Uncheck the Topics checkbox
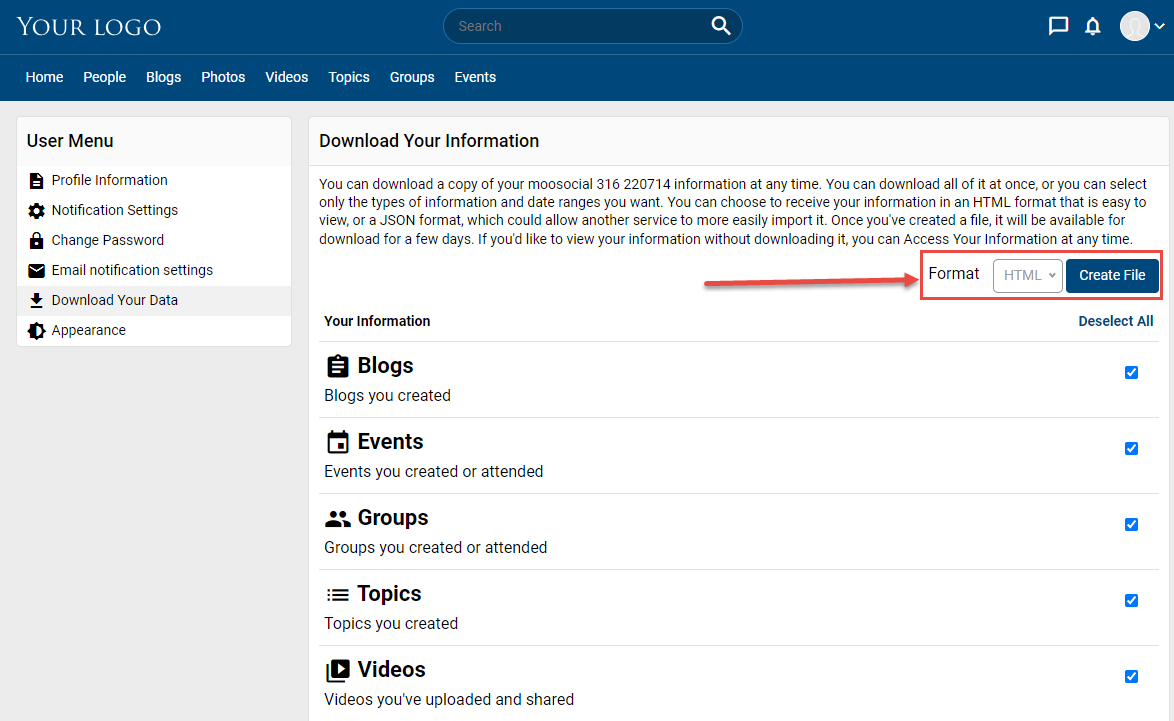 1131,600
